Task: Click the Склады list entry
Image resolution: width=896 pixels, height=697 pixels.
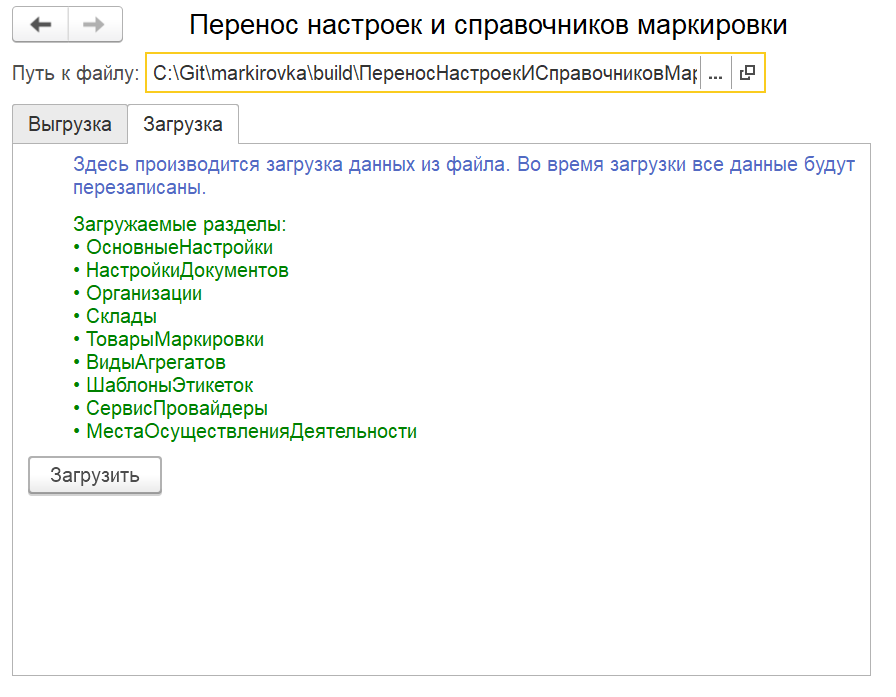Action: coord(121,316)
